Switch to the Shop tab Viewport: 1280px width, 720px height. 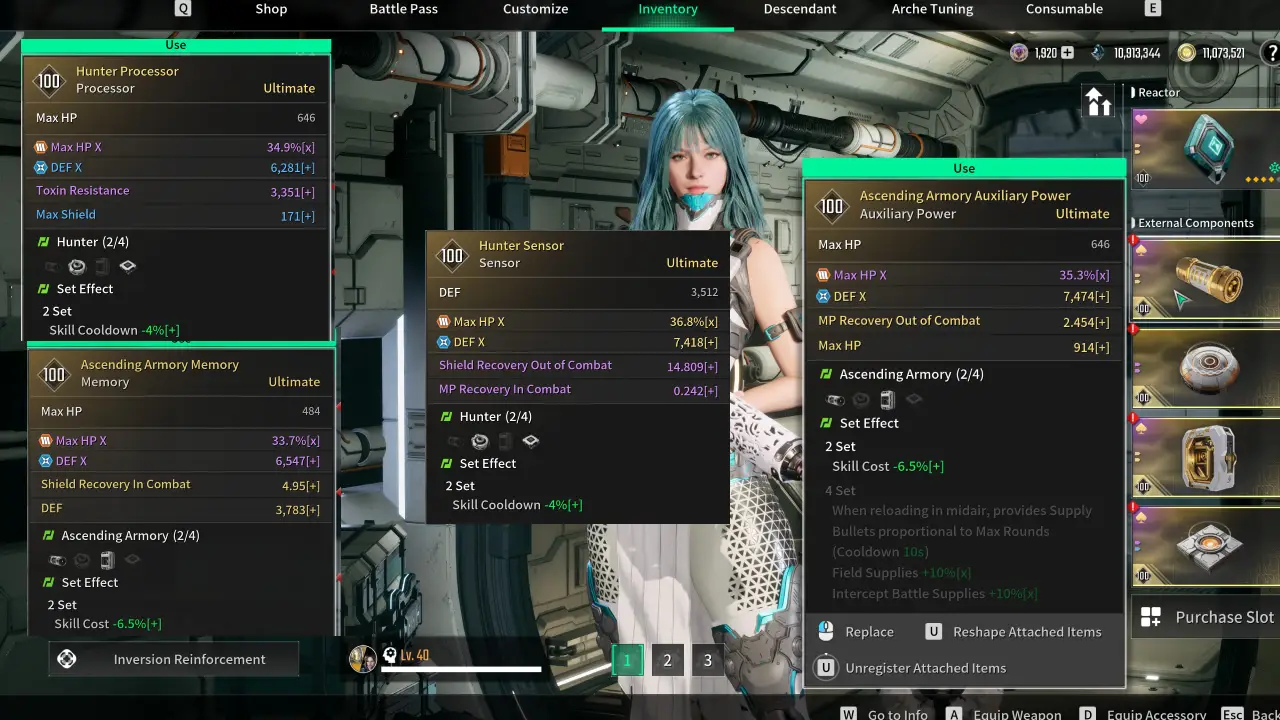(x=270, y=10)
